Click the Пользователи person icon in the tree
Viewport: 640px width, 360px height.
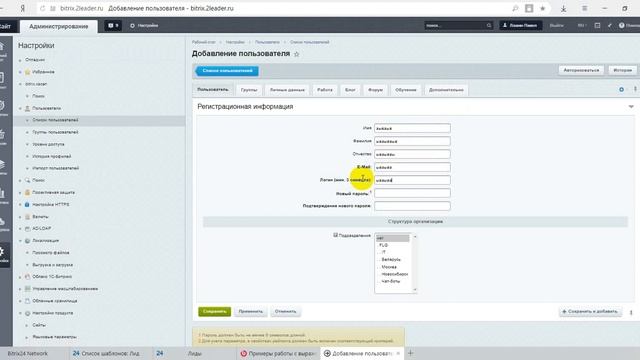(27, 108)
